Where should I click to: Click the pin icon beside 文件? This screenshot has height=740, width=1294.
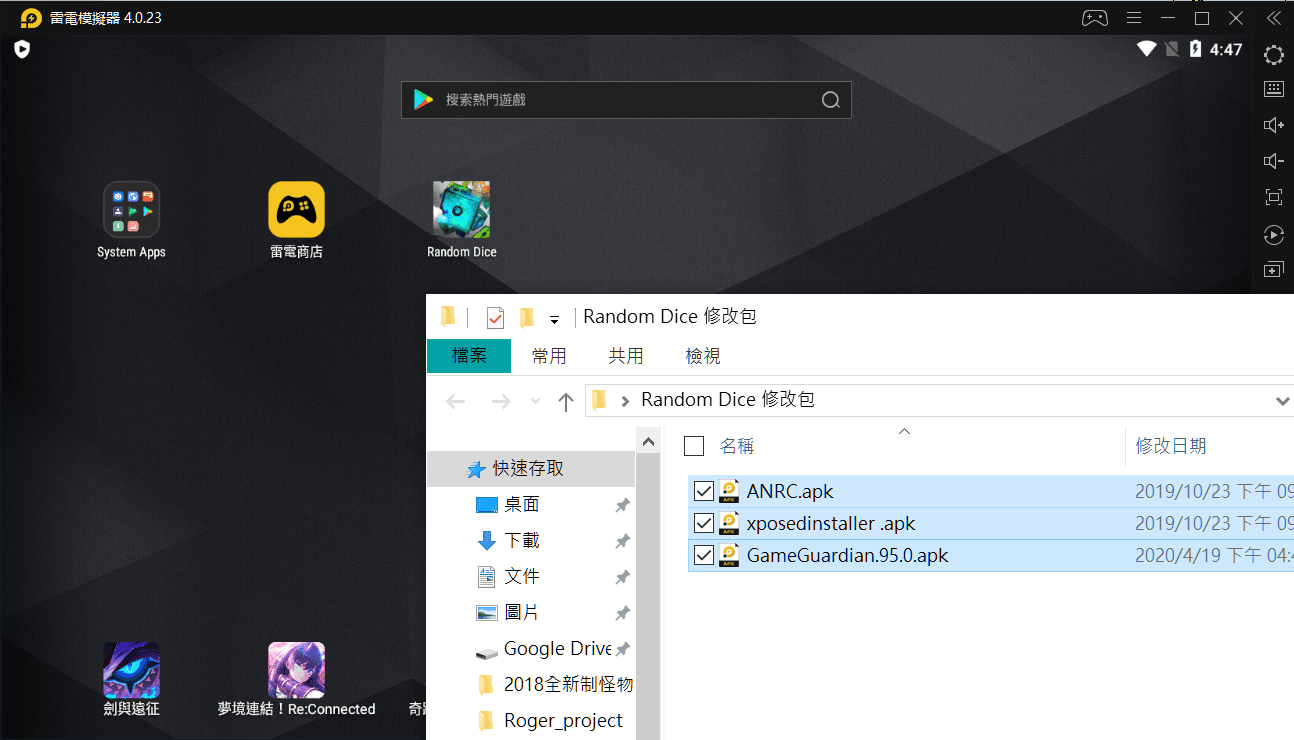[x=622, y=577]
